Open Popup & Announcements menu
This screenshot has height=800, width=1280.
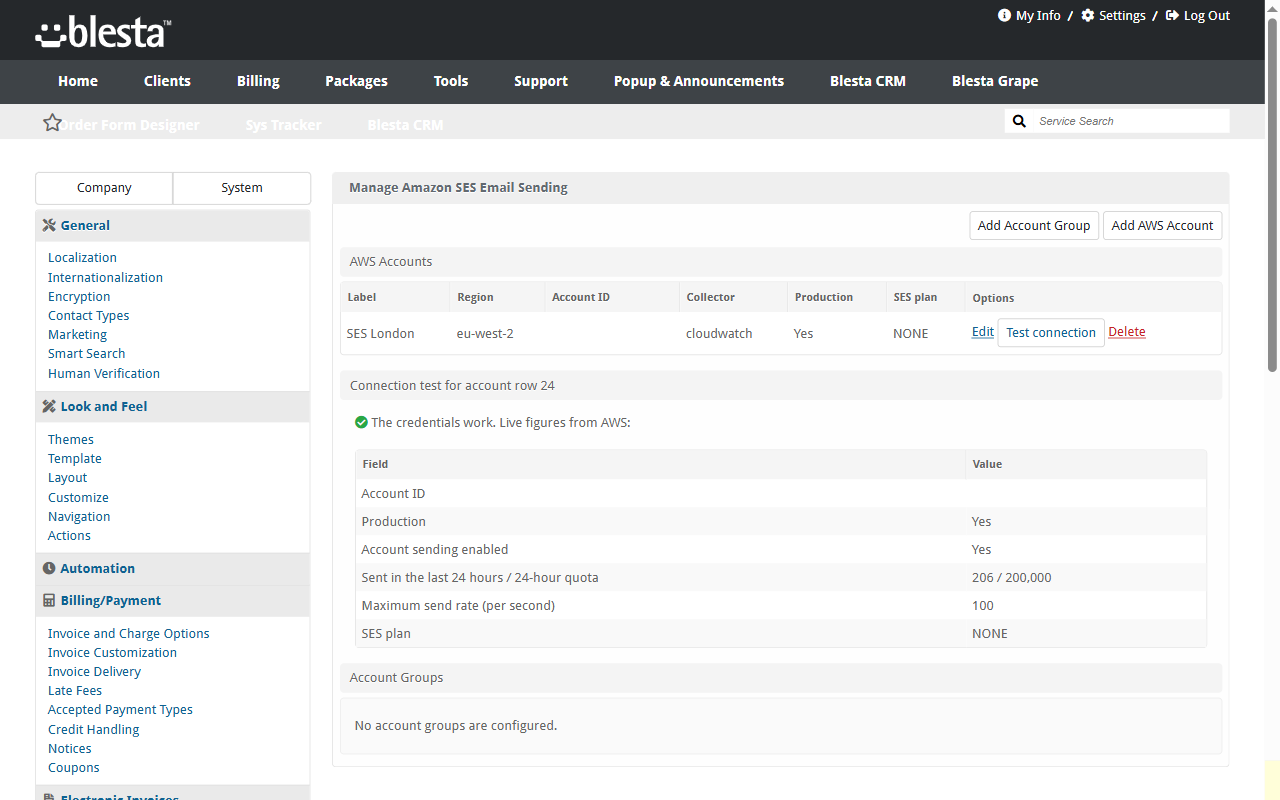699,81
